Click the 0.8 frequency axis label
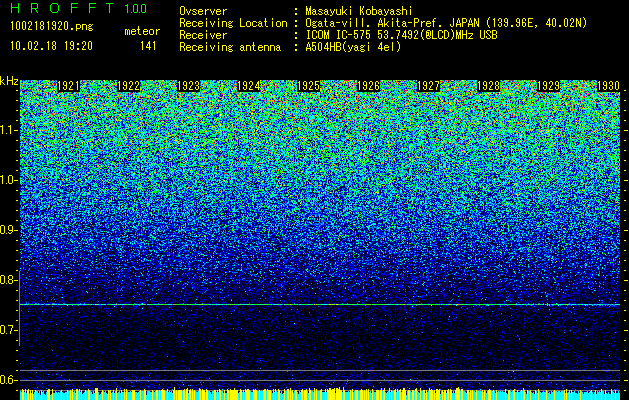The height and width of the screenshot is (400, 629). [8, 280]
